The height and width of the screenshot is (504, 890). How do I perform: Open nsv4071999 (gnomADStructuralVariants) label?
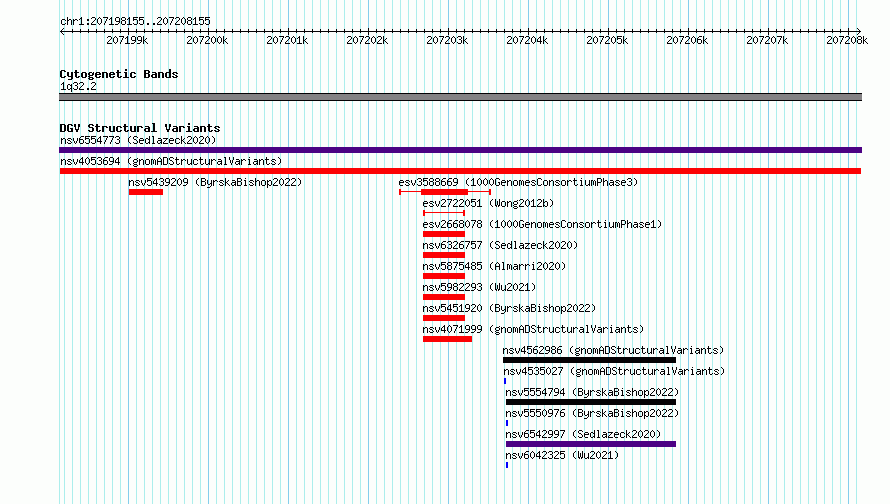[x=533, y=329]
